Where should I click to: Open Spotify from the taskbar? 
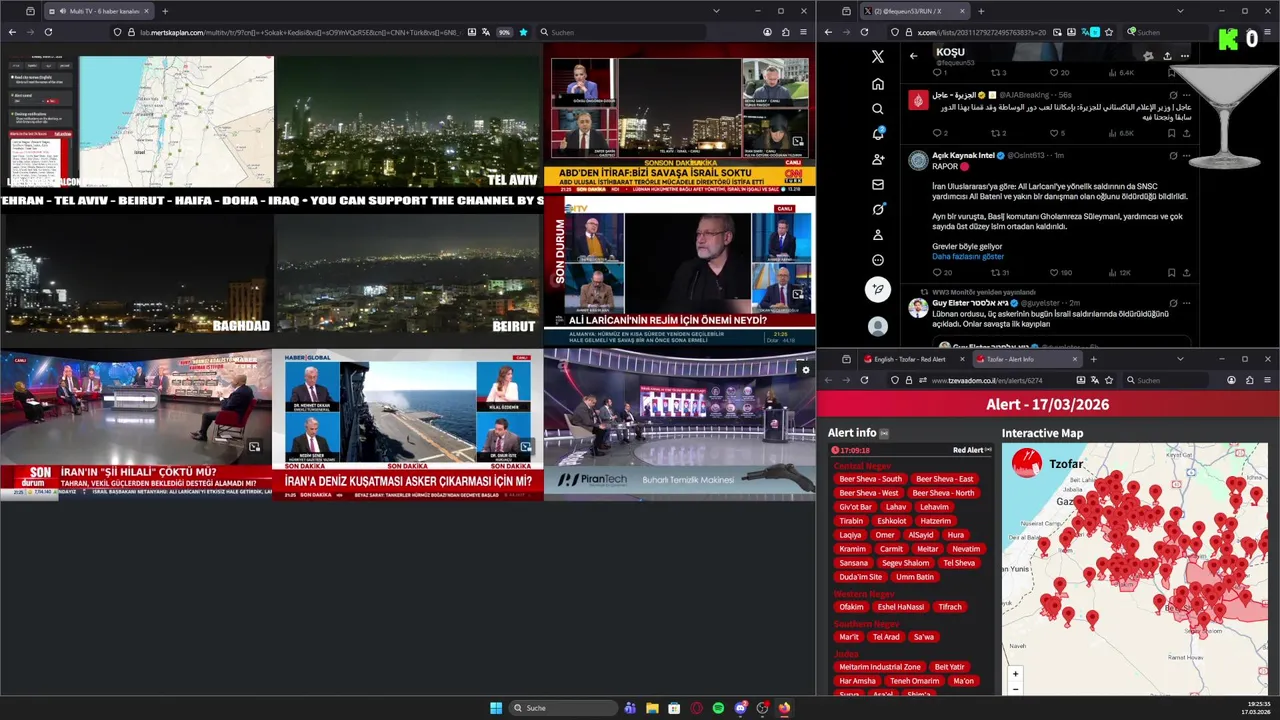pos(718,708)
